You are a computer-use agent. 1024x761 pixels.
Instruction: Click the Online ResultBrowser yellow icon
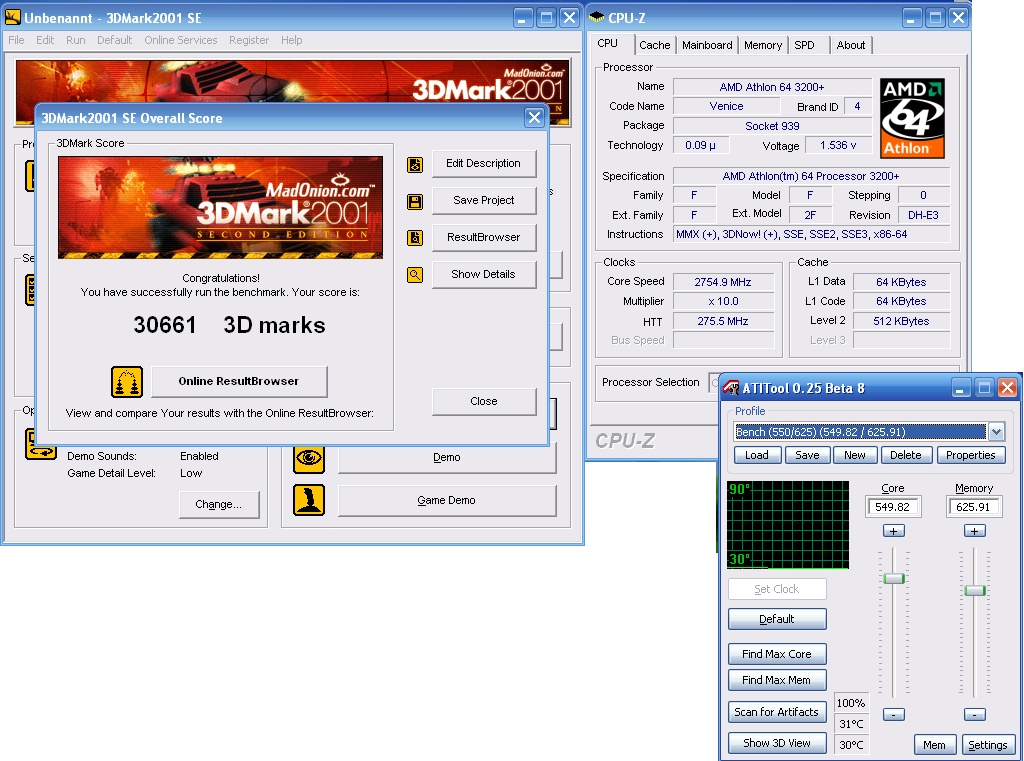pos(127,382)
